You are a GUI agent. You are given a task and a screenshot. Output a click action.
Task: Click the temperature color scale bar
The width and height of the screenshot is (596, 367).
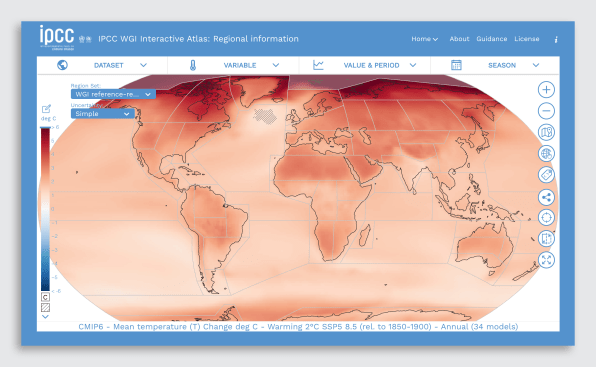click(45, 209)
